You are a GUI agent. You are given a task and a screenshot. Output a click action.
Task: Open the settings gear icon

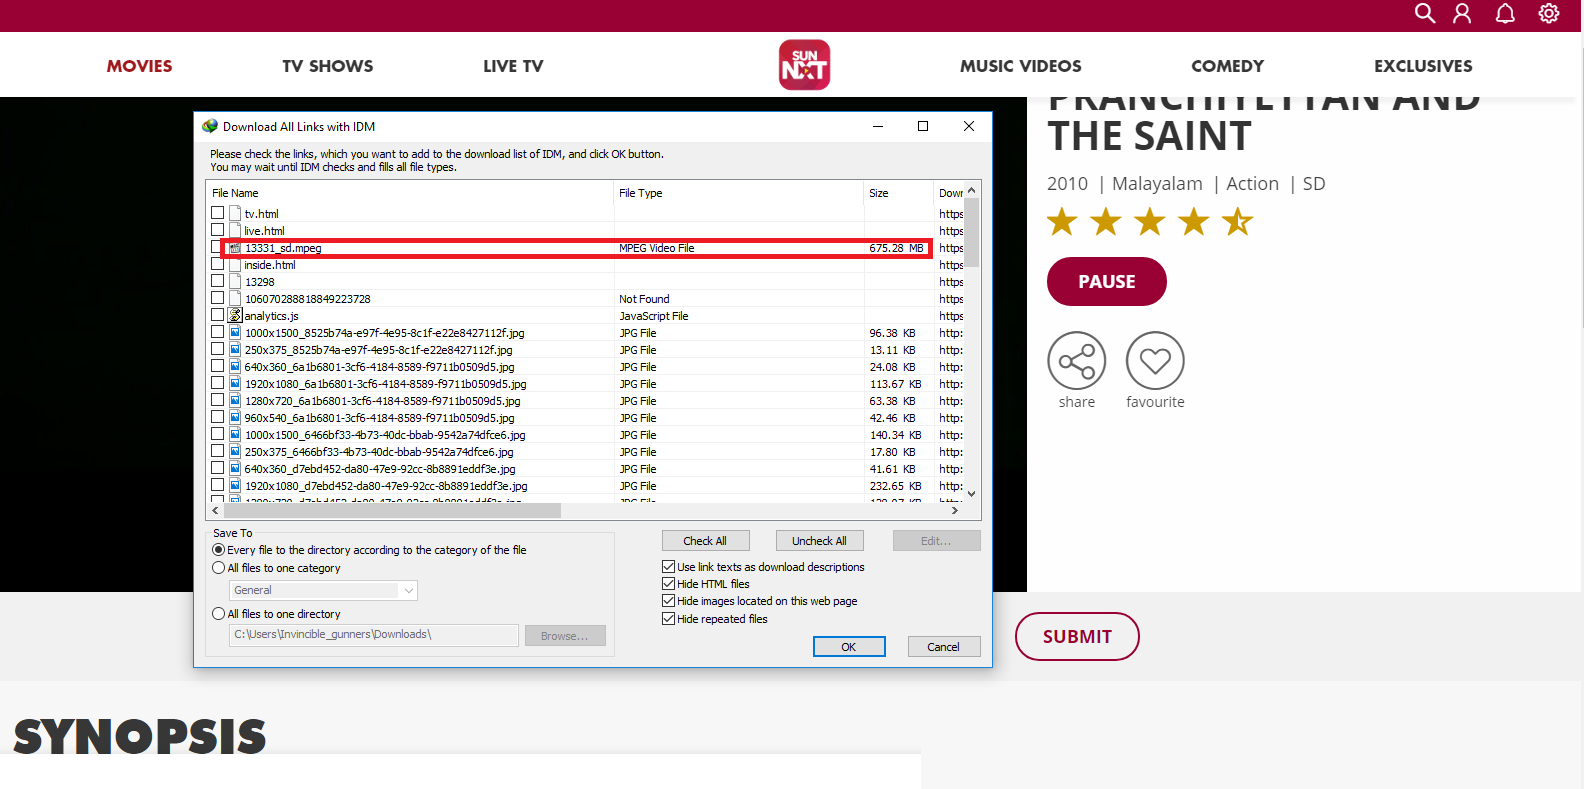(1549, 13)
